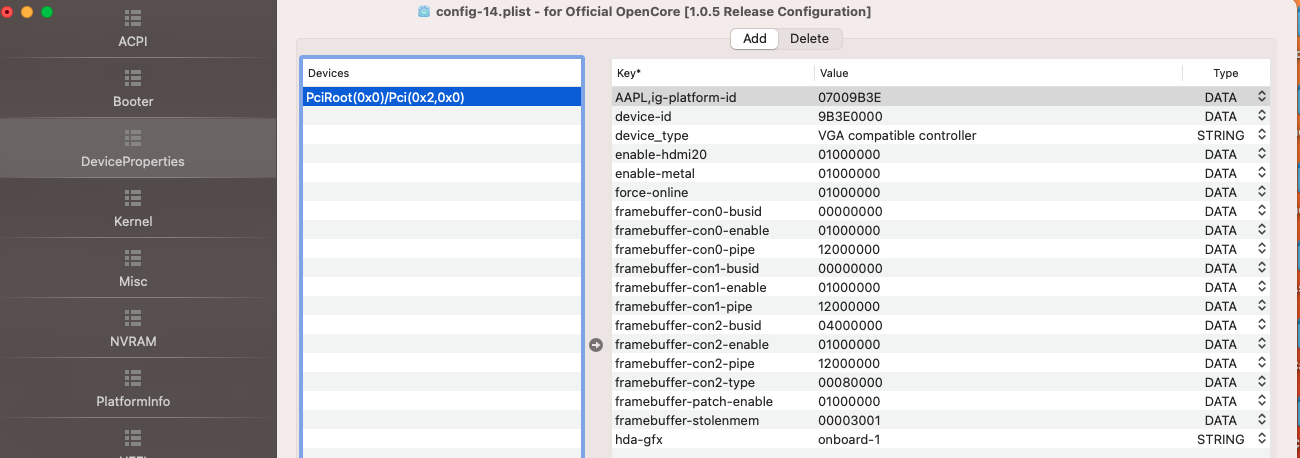Viewport: 1300px width, 458px height.
Task: Open the NVRAM section icon
Action: (133, 318)
